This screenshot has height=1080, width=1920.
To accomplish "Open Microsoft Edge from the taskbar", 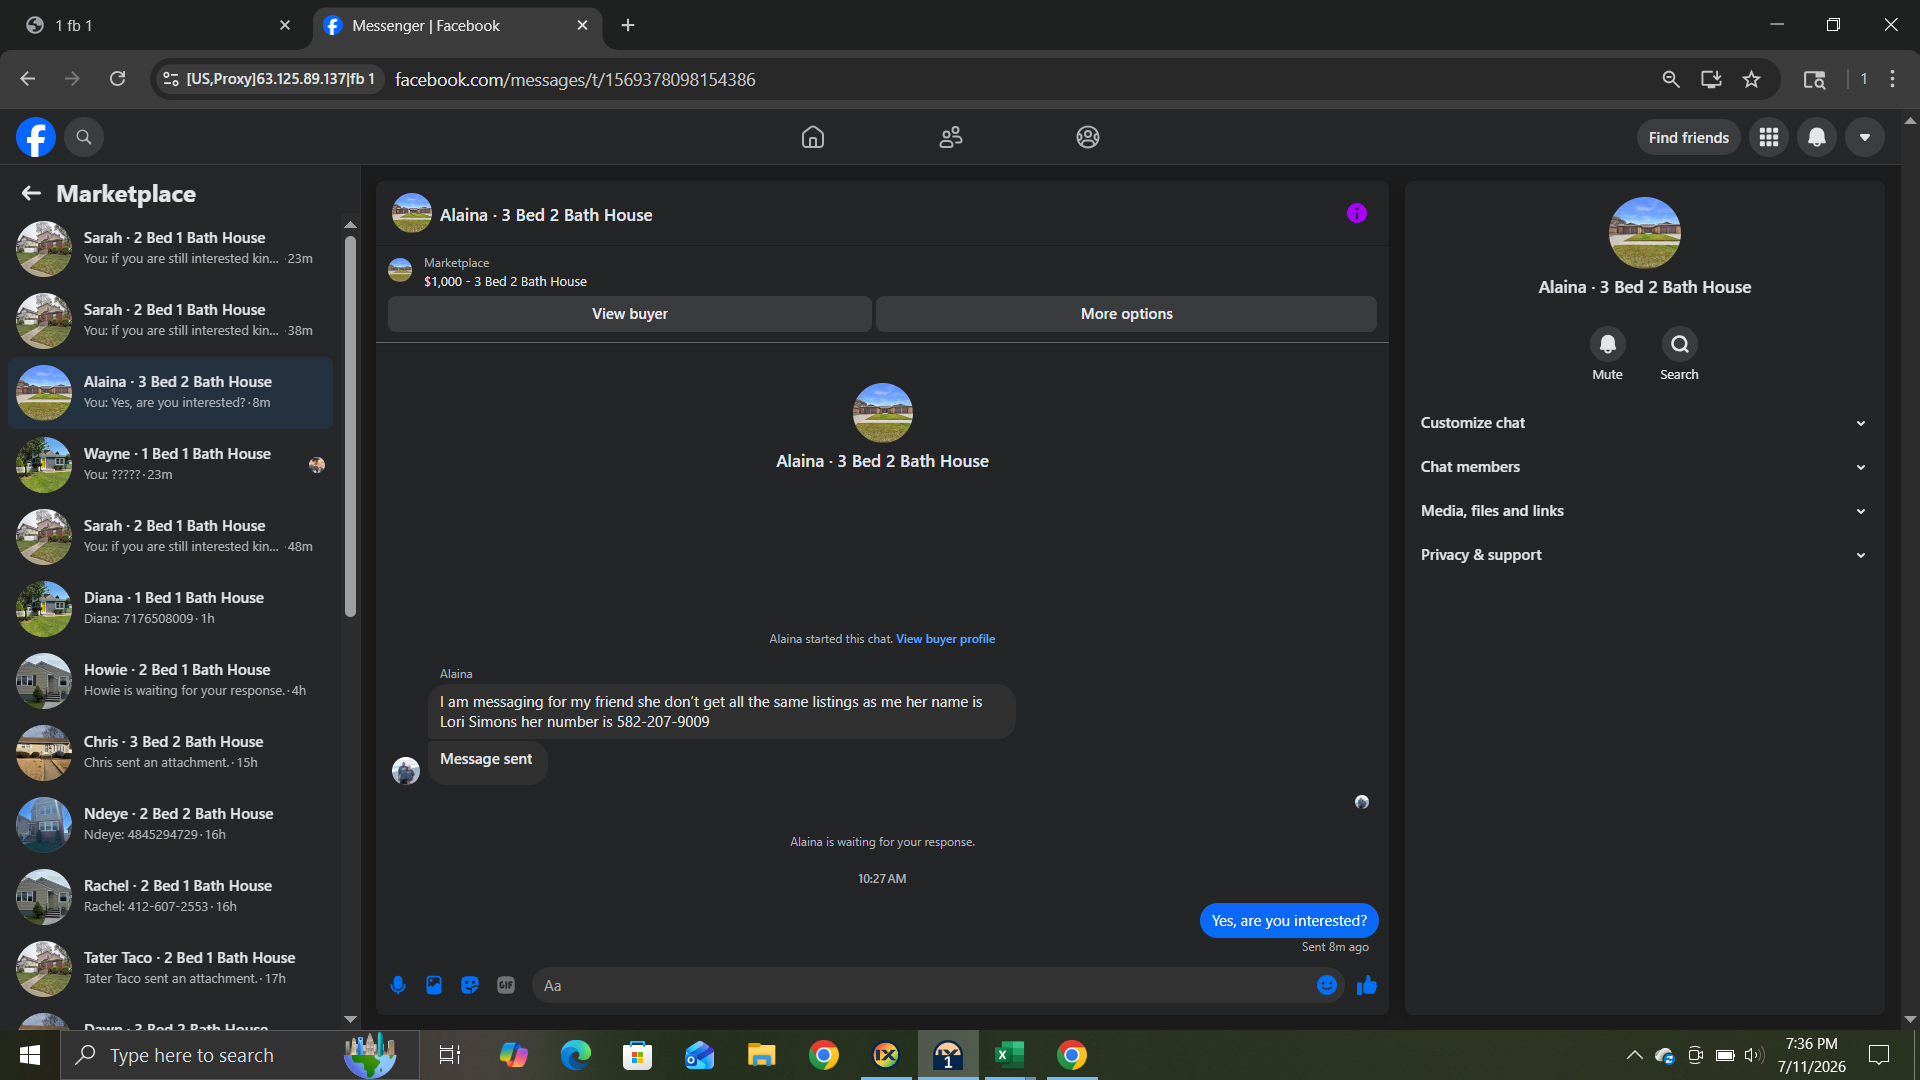I will click(576, 1055).
